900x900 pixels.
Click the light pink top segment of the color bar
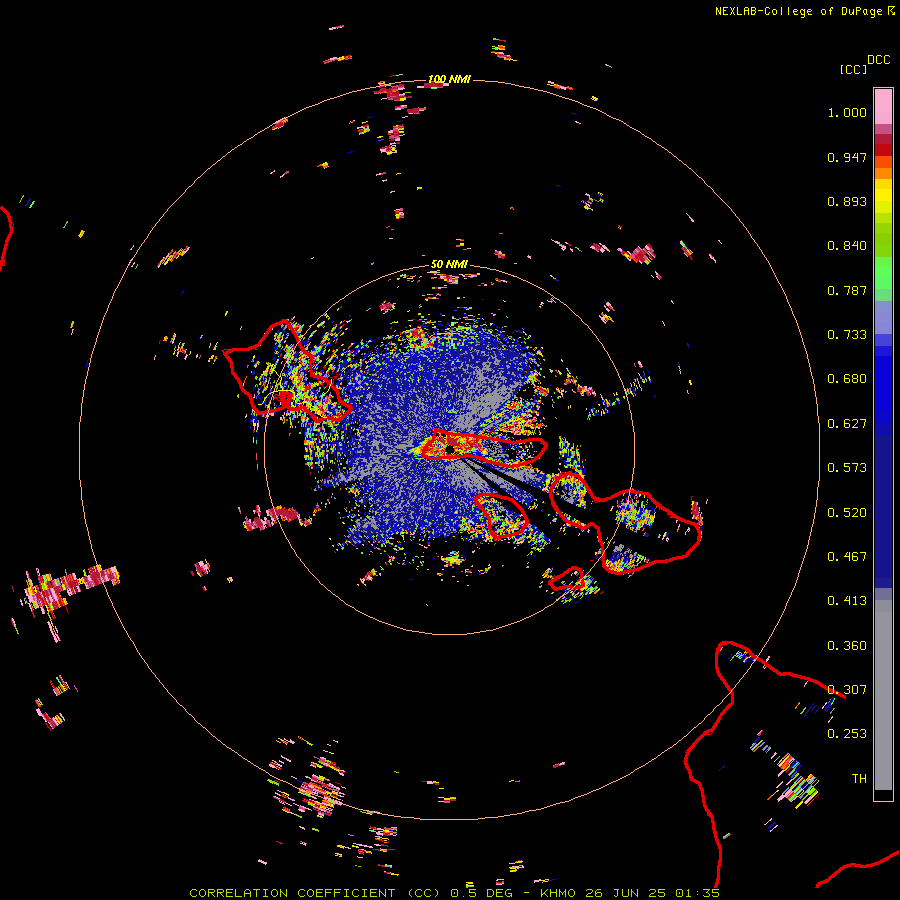pyautogui.click(x=883, y=106)
